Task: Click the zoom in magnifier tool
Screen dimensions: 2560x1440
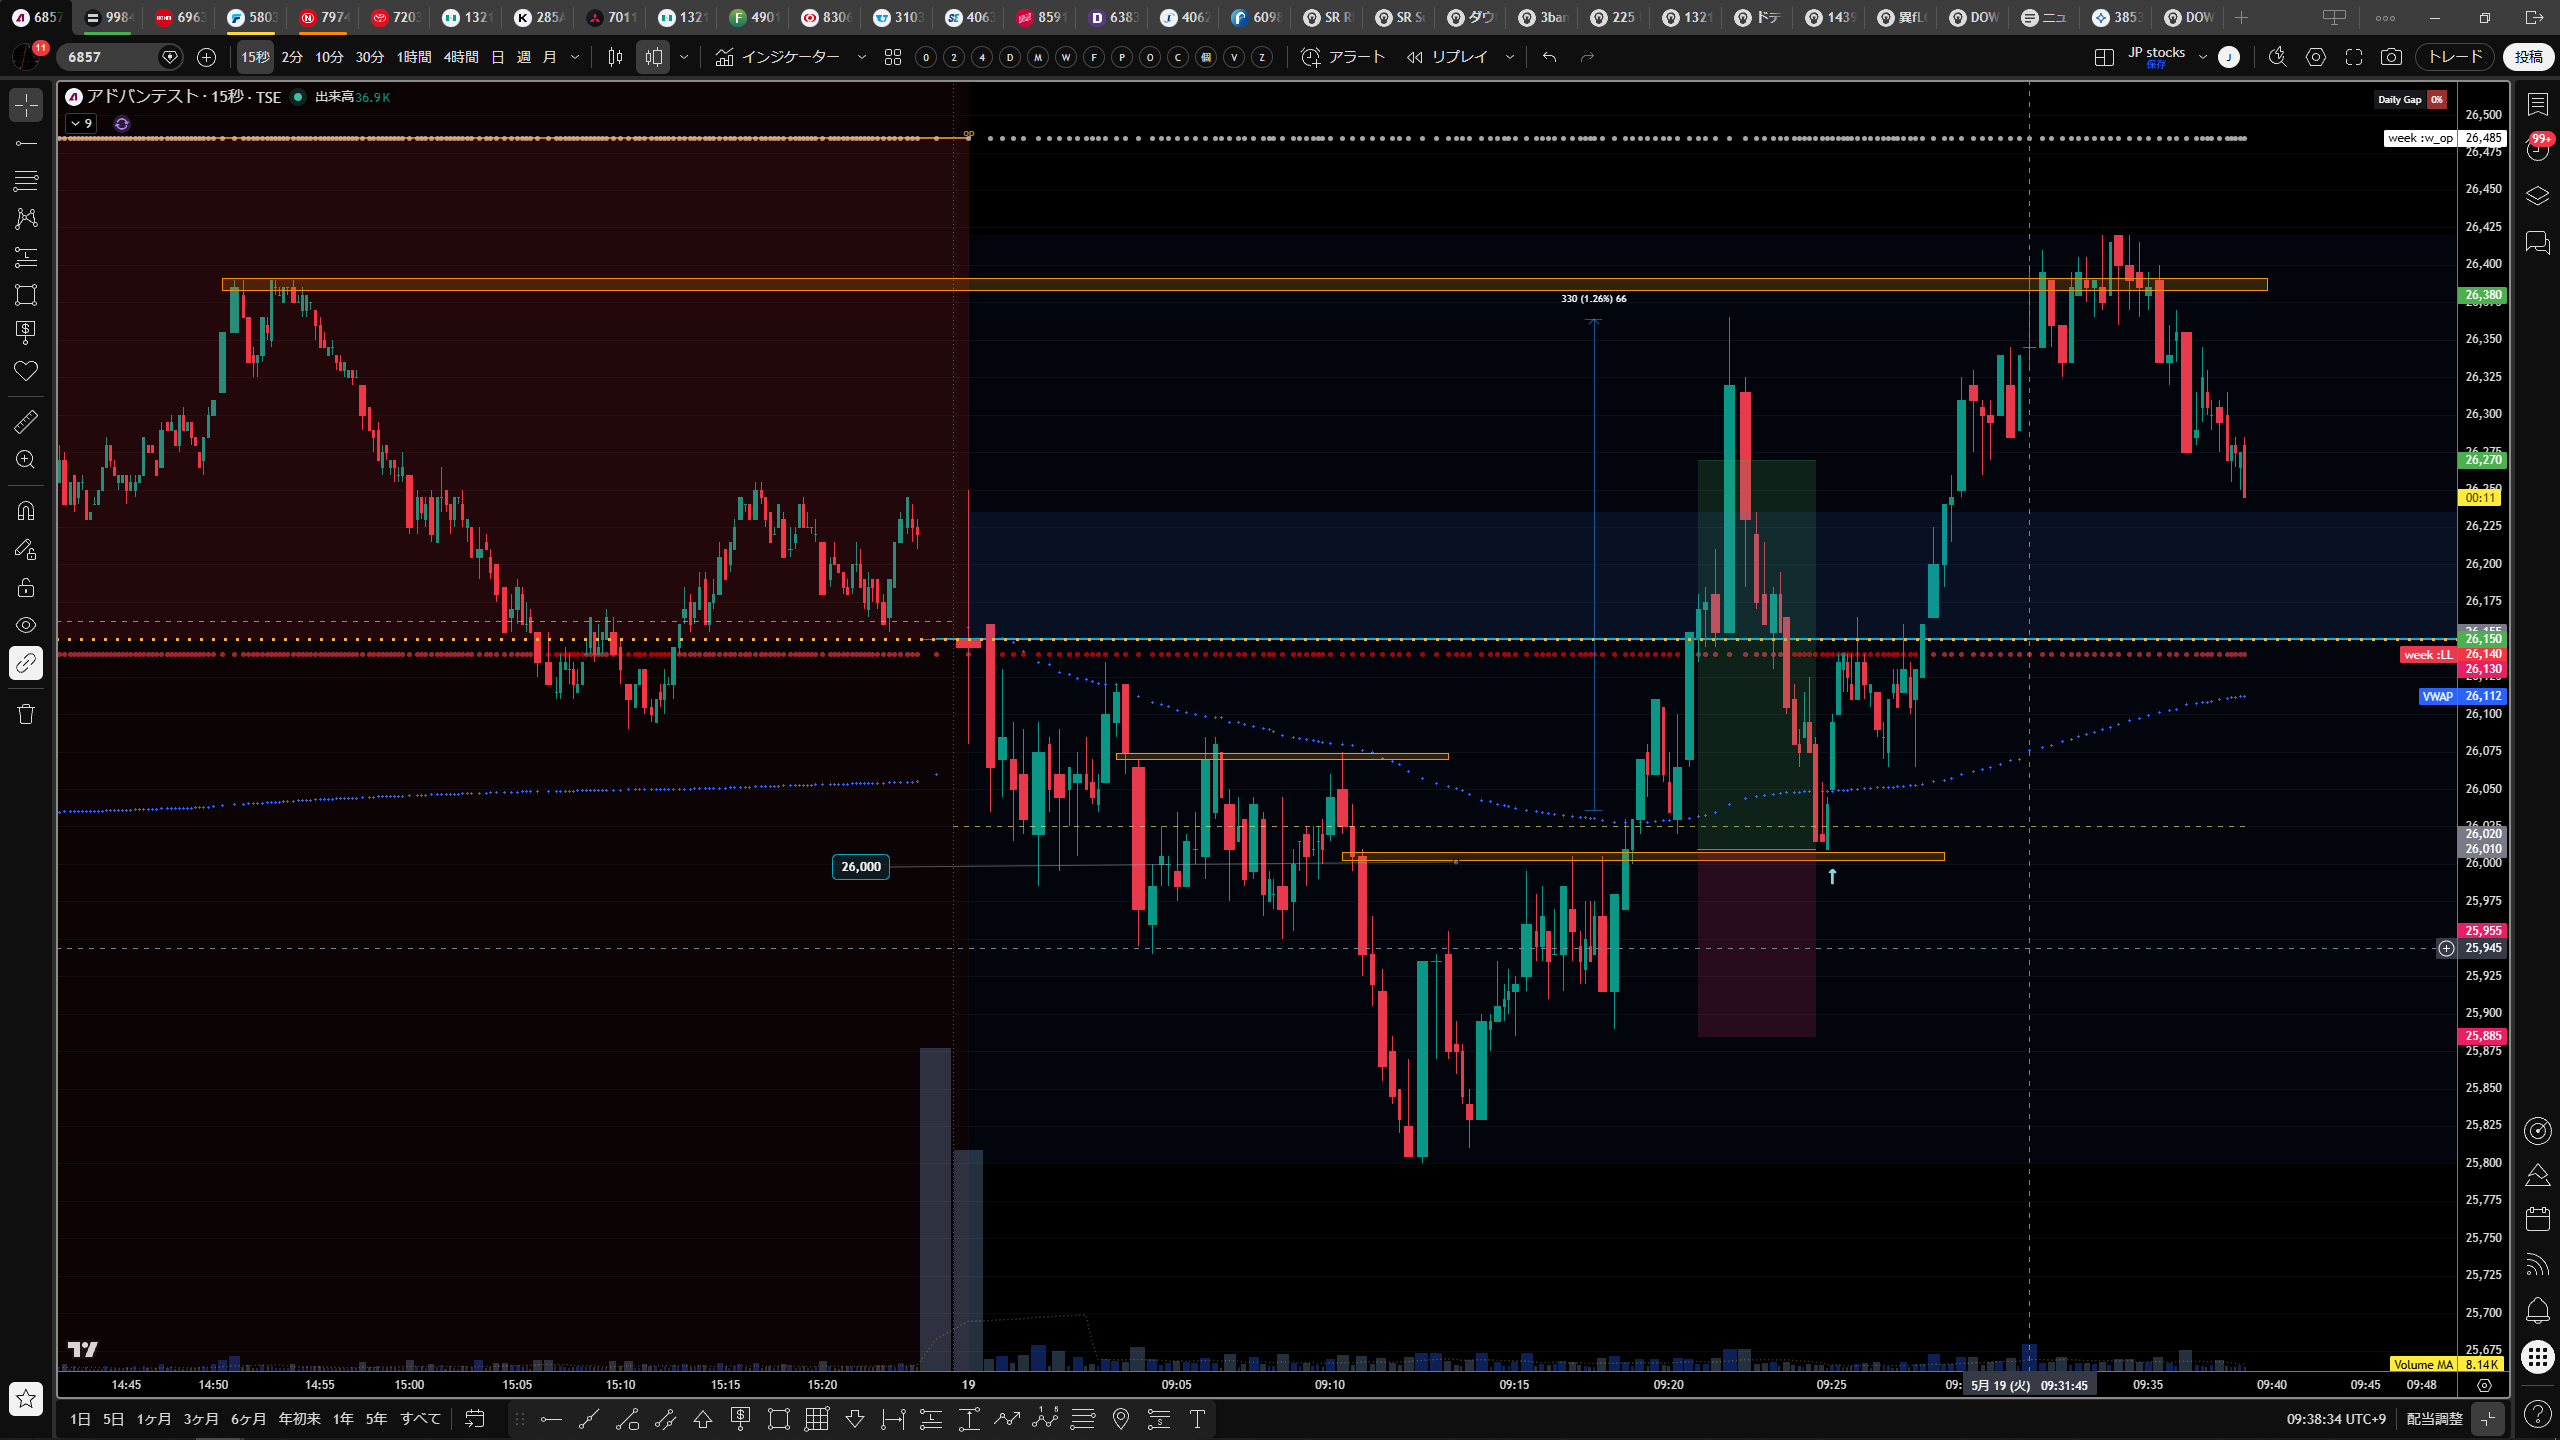Action: (26, 459)
